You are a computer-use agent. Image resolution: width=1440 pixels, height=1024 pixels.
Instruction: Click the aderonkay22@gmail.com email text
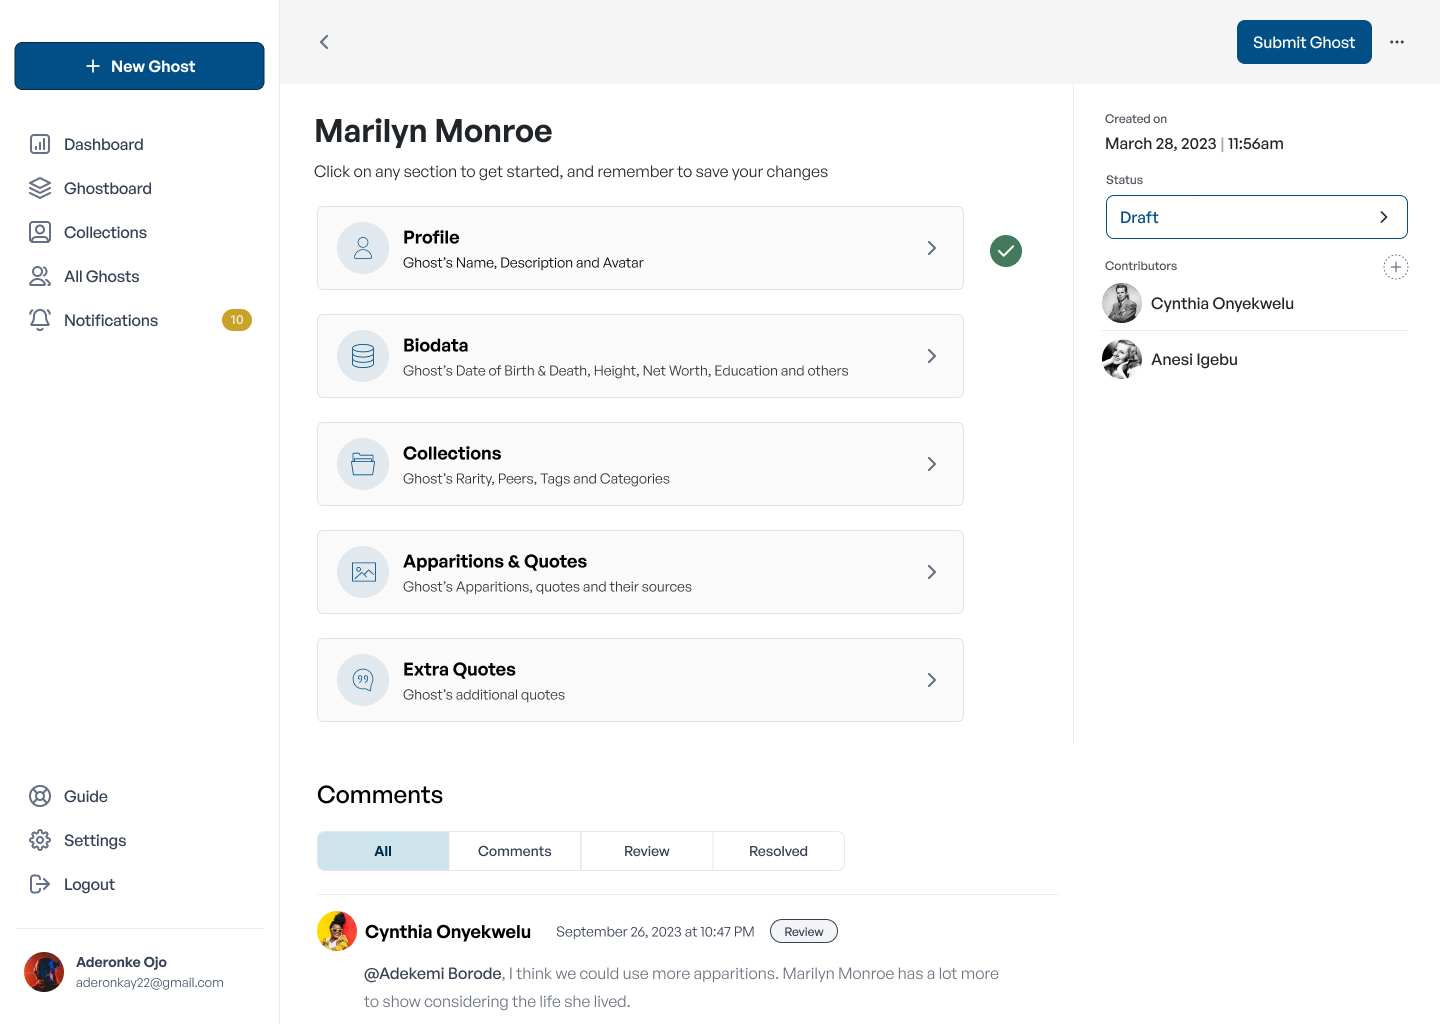150,982
